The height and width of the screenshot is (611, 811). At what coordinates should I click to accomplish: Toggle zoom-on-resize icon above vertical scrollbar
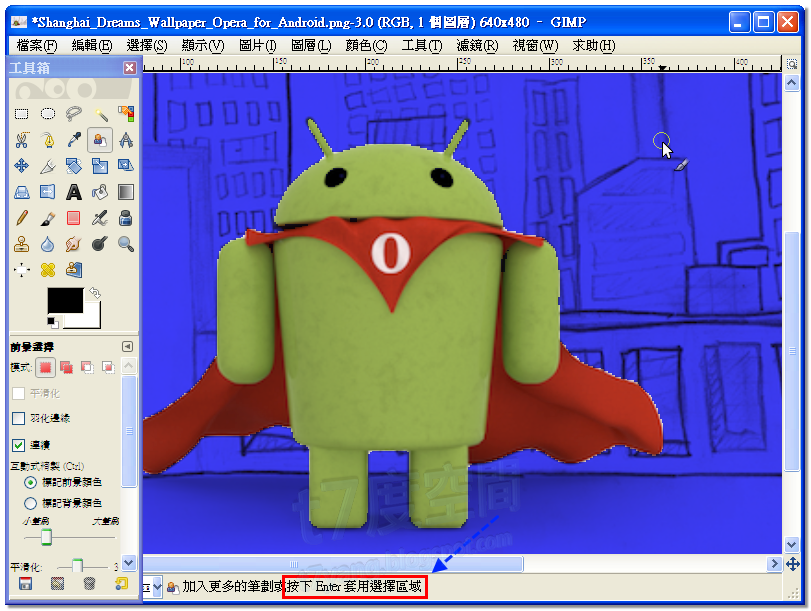792,64
